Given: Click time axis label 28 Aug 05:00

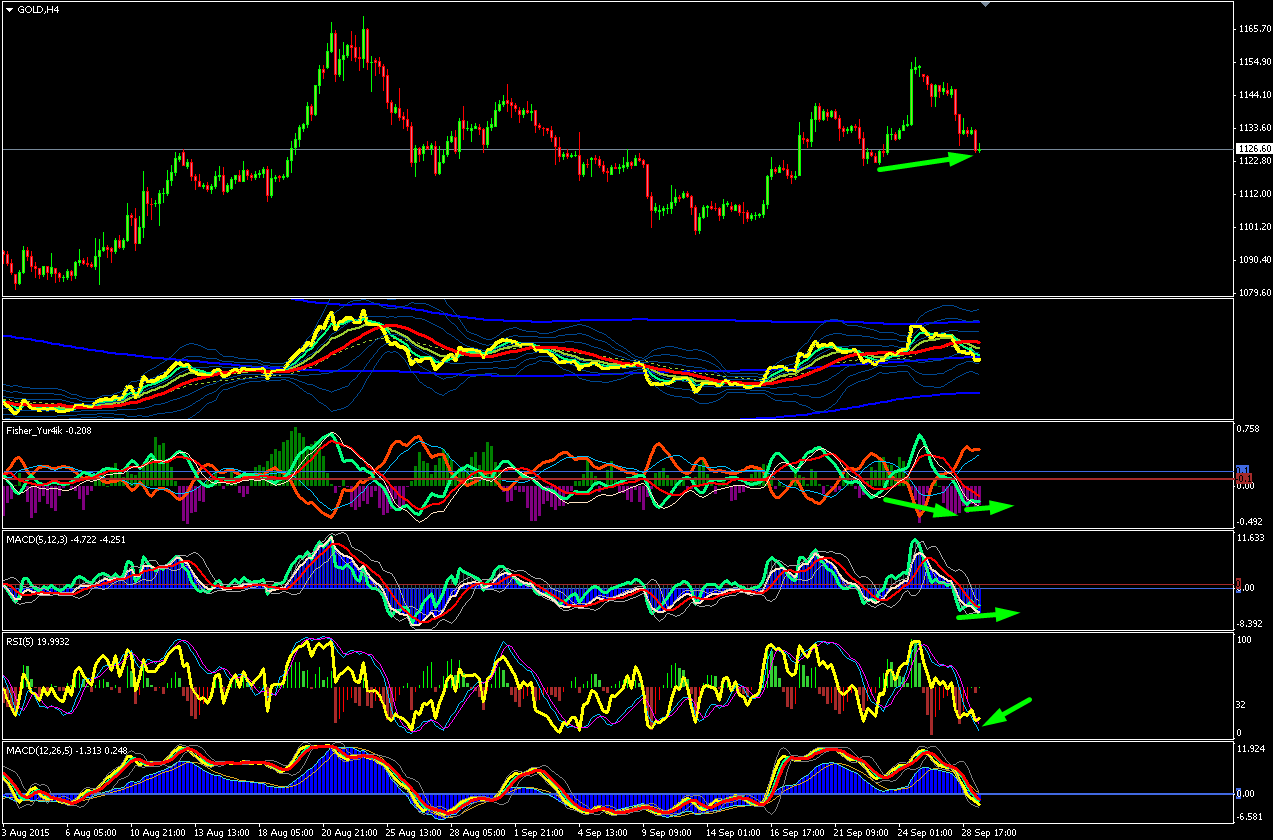Looking at the screenshot, I should click(x=478, y=832).
